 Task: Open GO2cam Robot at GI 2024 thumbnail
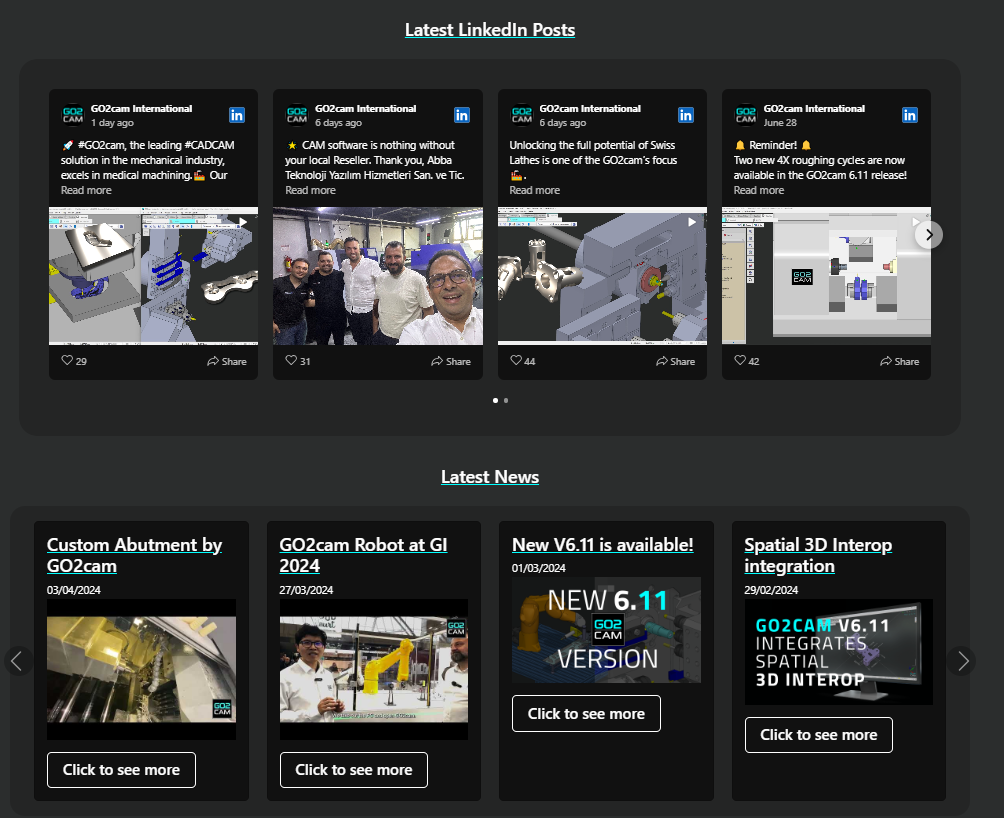(373, 668)
